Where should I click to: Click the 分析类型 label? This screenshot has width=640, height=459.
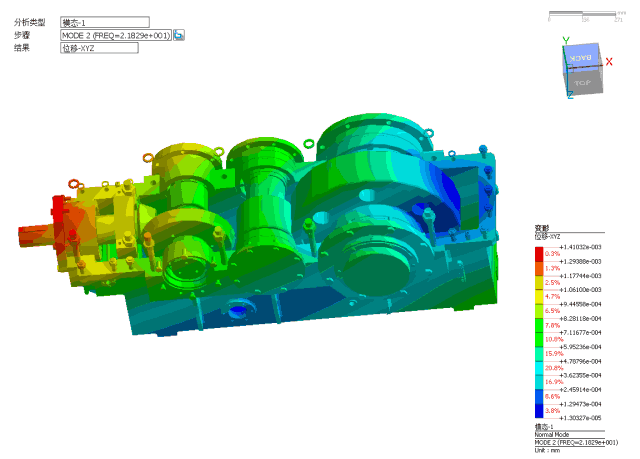pos(29,22)
